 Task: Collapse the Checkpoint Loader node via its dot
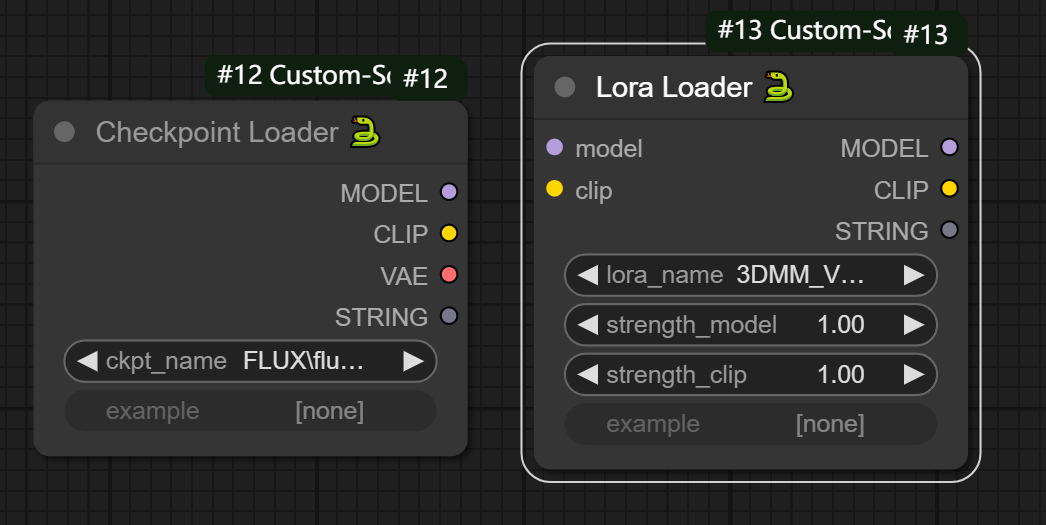pos(65,132)
